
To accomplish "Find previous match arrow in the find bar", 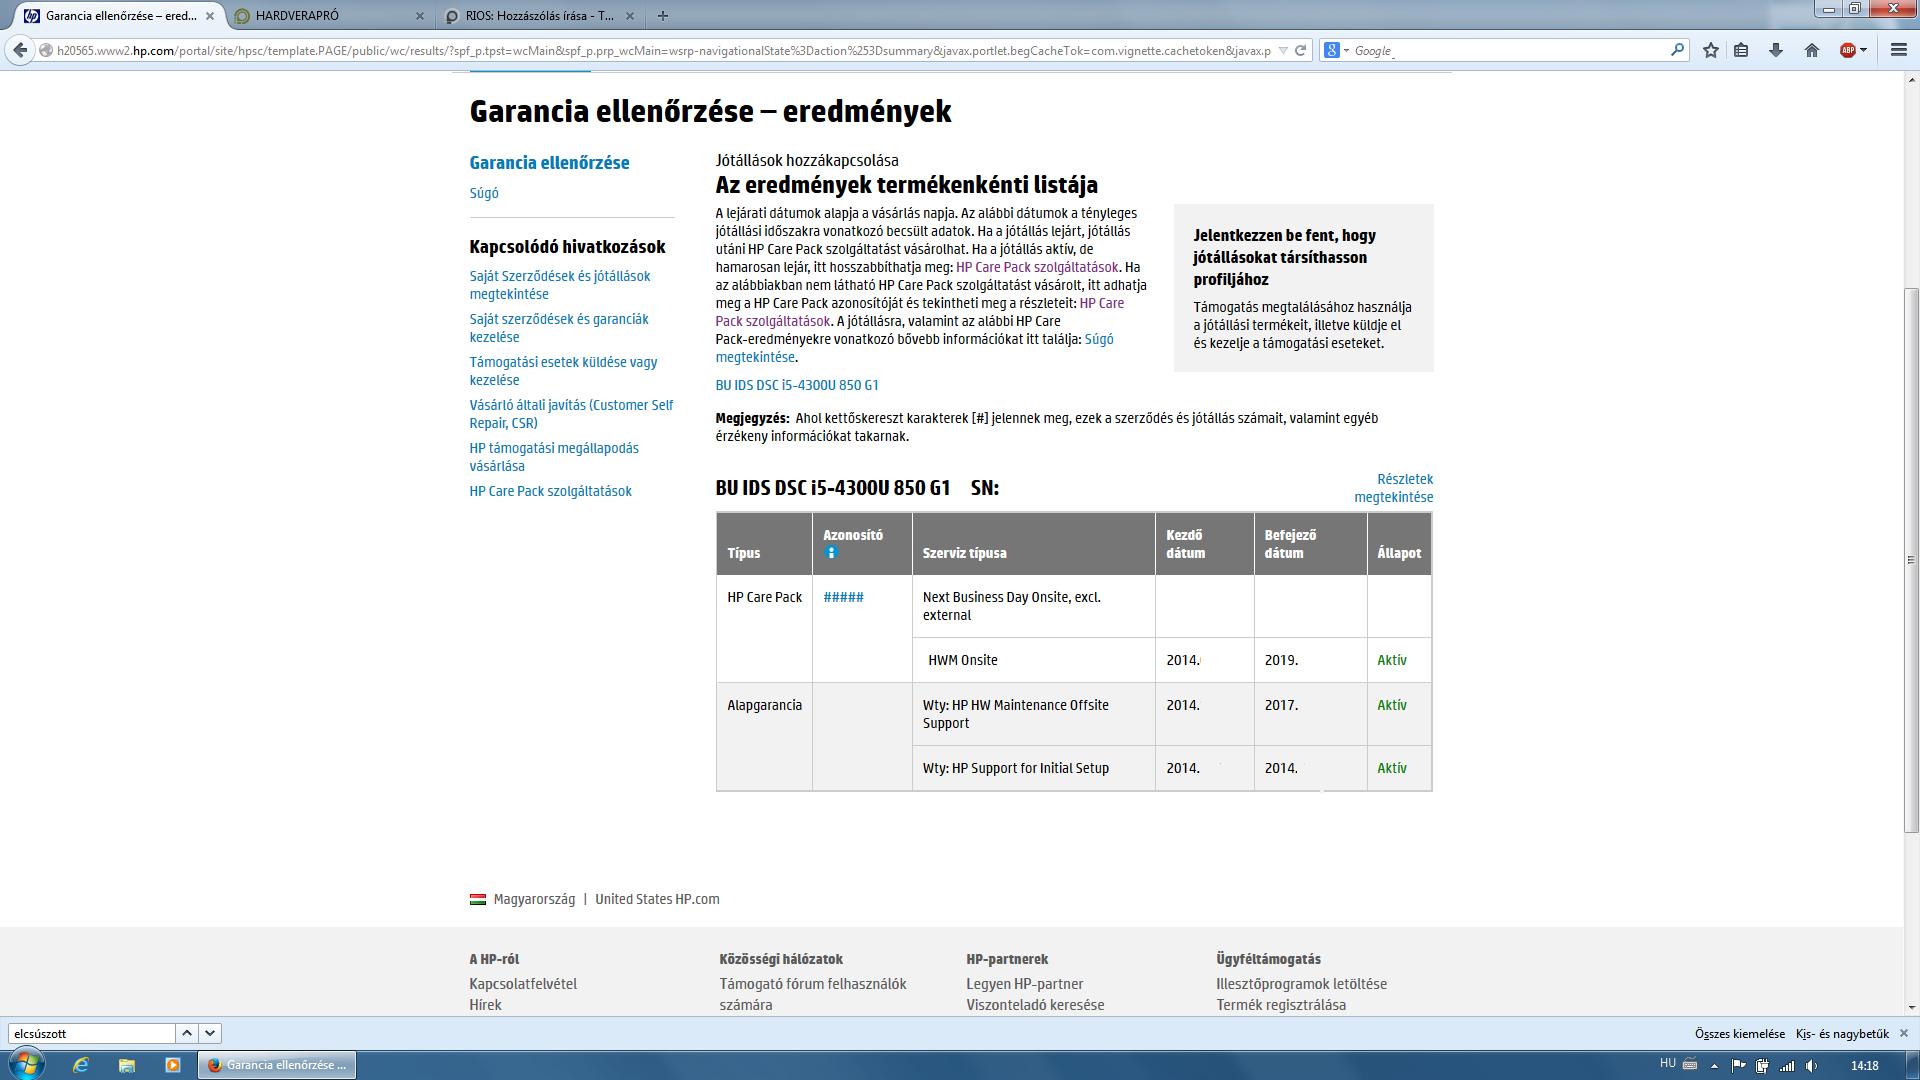I will 187,1033.
